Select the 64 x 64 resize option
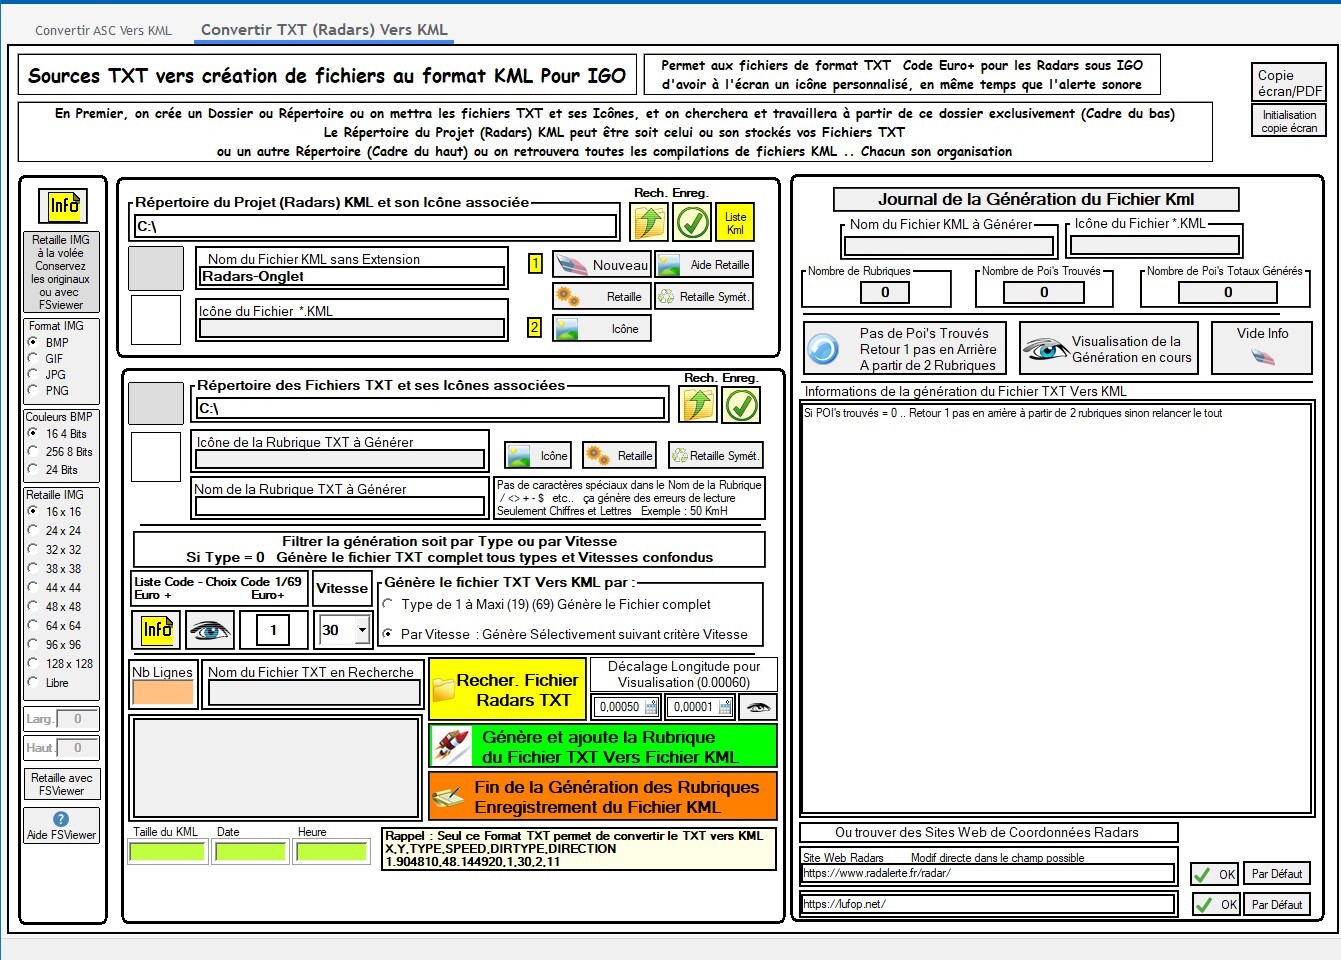This screenshot has height=960, width=1341. click(x=33, y=625)
